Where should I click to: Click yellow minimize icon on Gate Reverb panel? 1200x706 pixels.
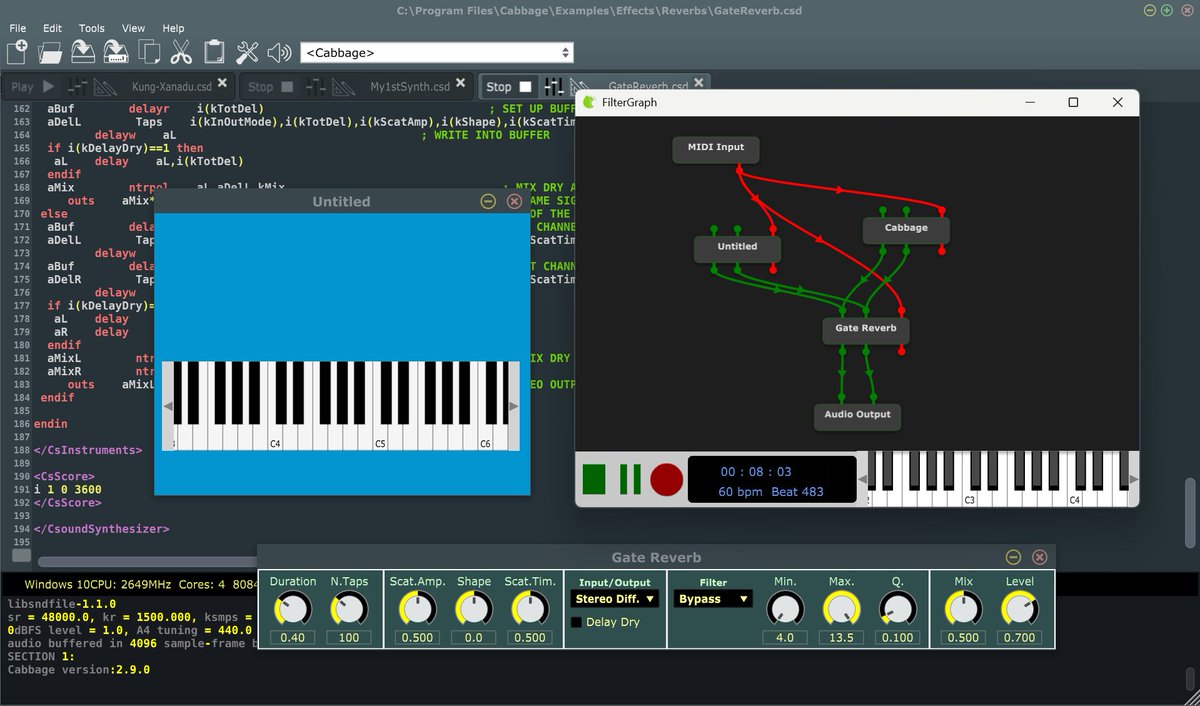click(1013, 557)
